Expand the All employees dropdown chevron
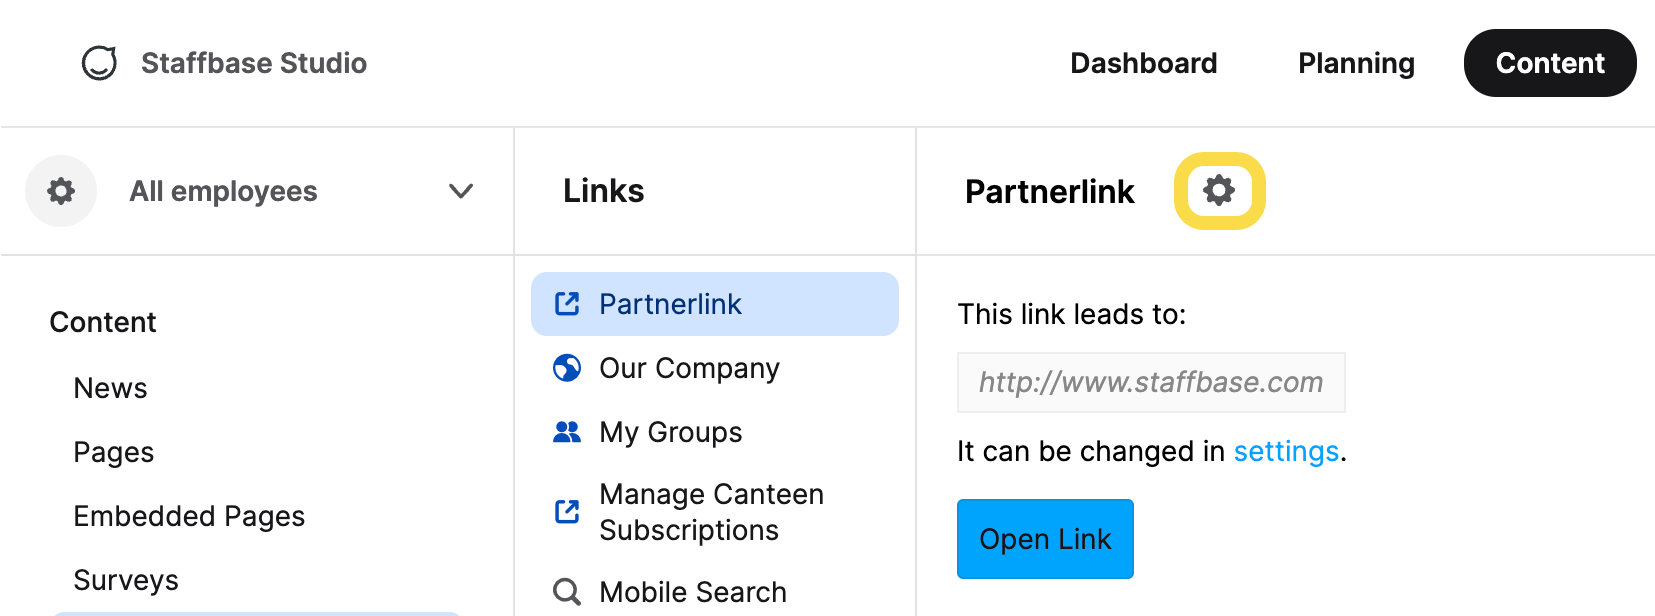The width and height of the screenshot is (1655, 616). click(461, 191)
